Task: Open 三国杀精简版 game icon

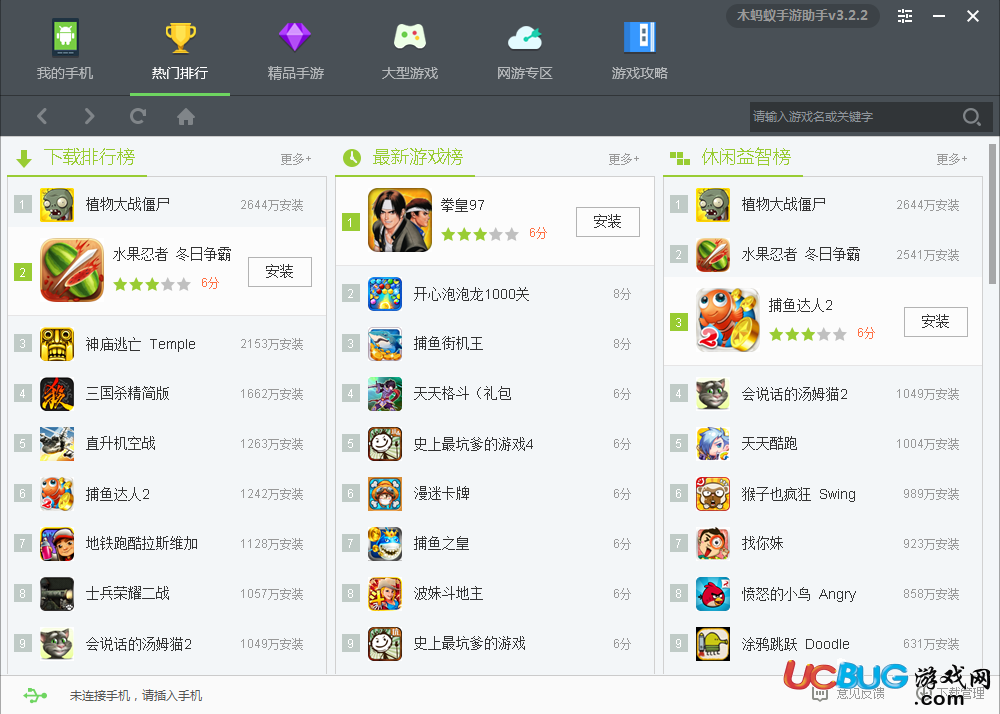Action: click(x=57, y=393)
